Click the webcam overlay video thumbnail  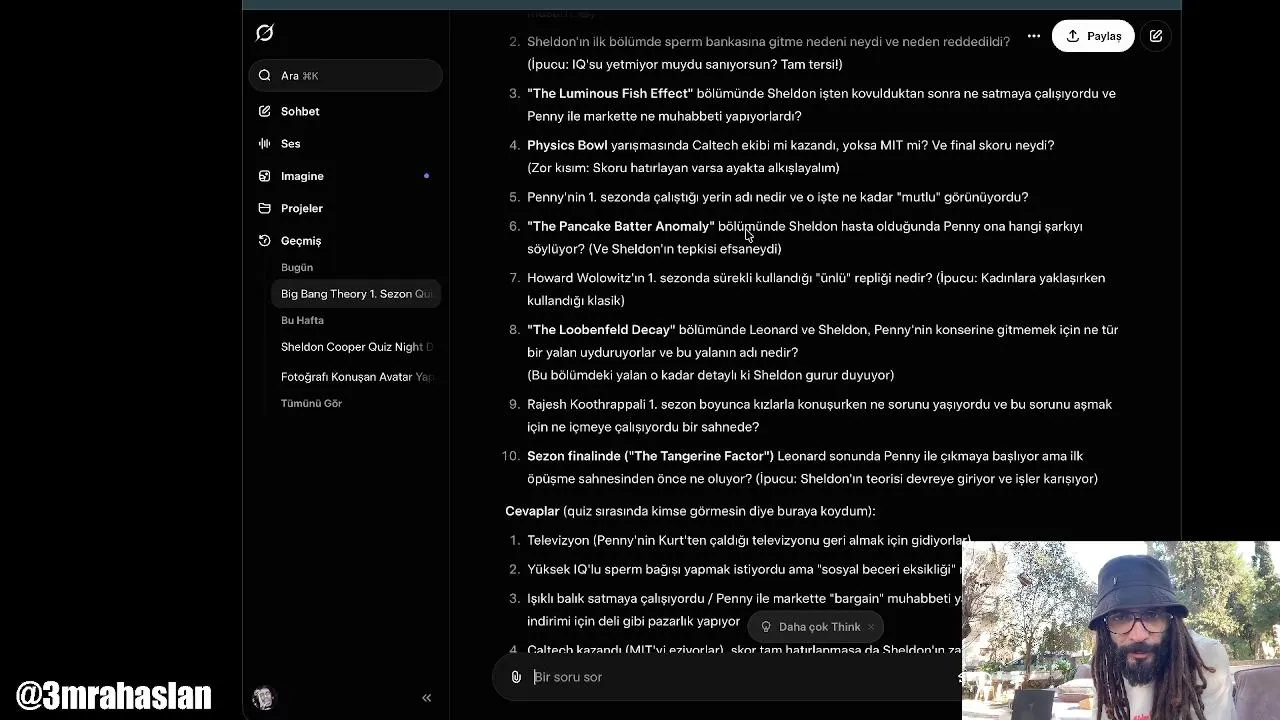1121,631
